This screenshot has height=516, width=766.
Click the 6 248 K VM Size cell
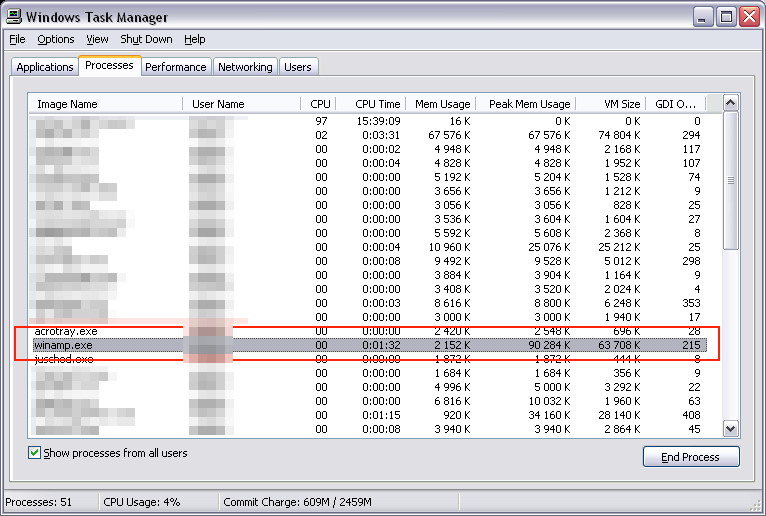(x=622, y=303)
